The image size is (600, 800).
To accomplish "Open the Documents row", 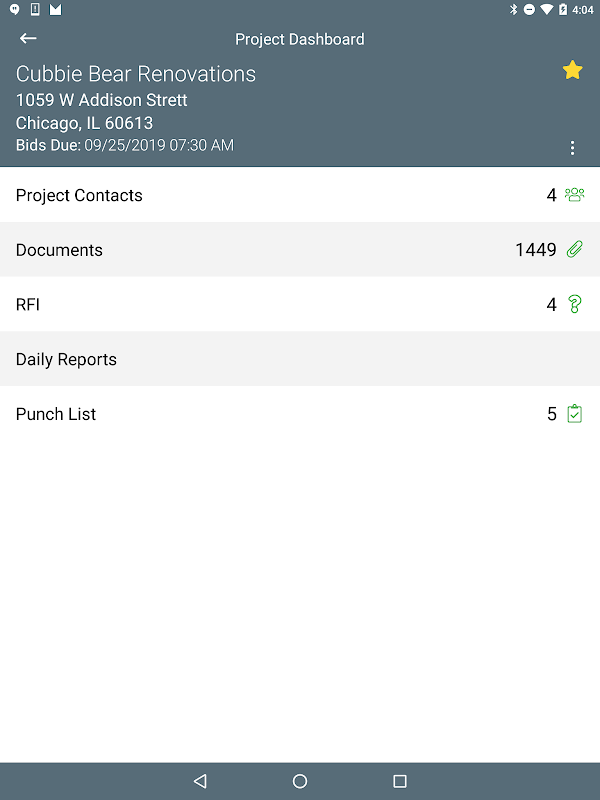I will point(60,250).
